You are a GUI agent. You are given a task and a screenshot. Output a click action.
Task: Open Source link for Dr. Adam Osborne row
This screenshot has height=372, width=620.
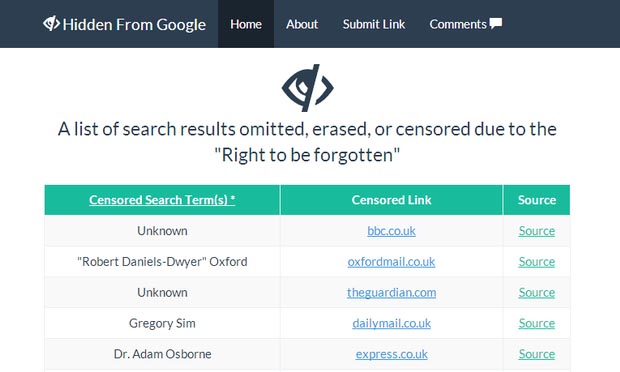click(x=537, y=354)
